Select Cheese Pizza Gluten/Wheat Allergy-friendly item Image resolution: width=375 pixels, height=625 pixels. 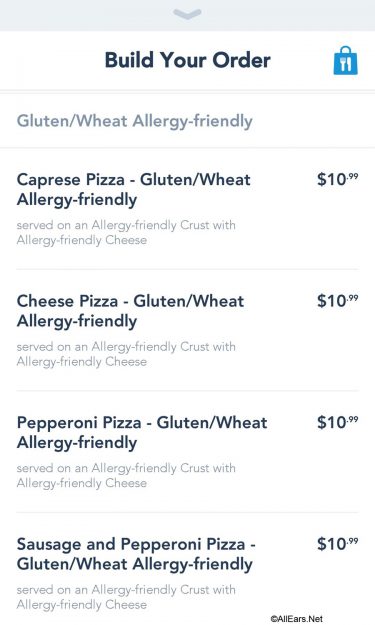pyautogui.click(x=187, y=330)
